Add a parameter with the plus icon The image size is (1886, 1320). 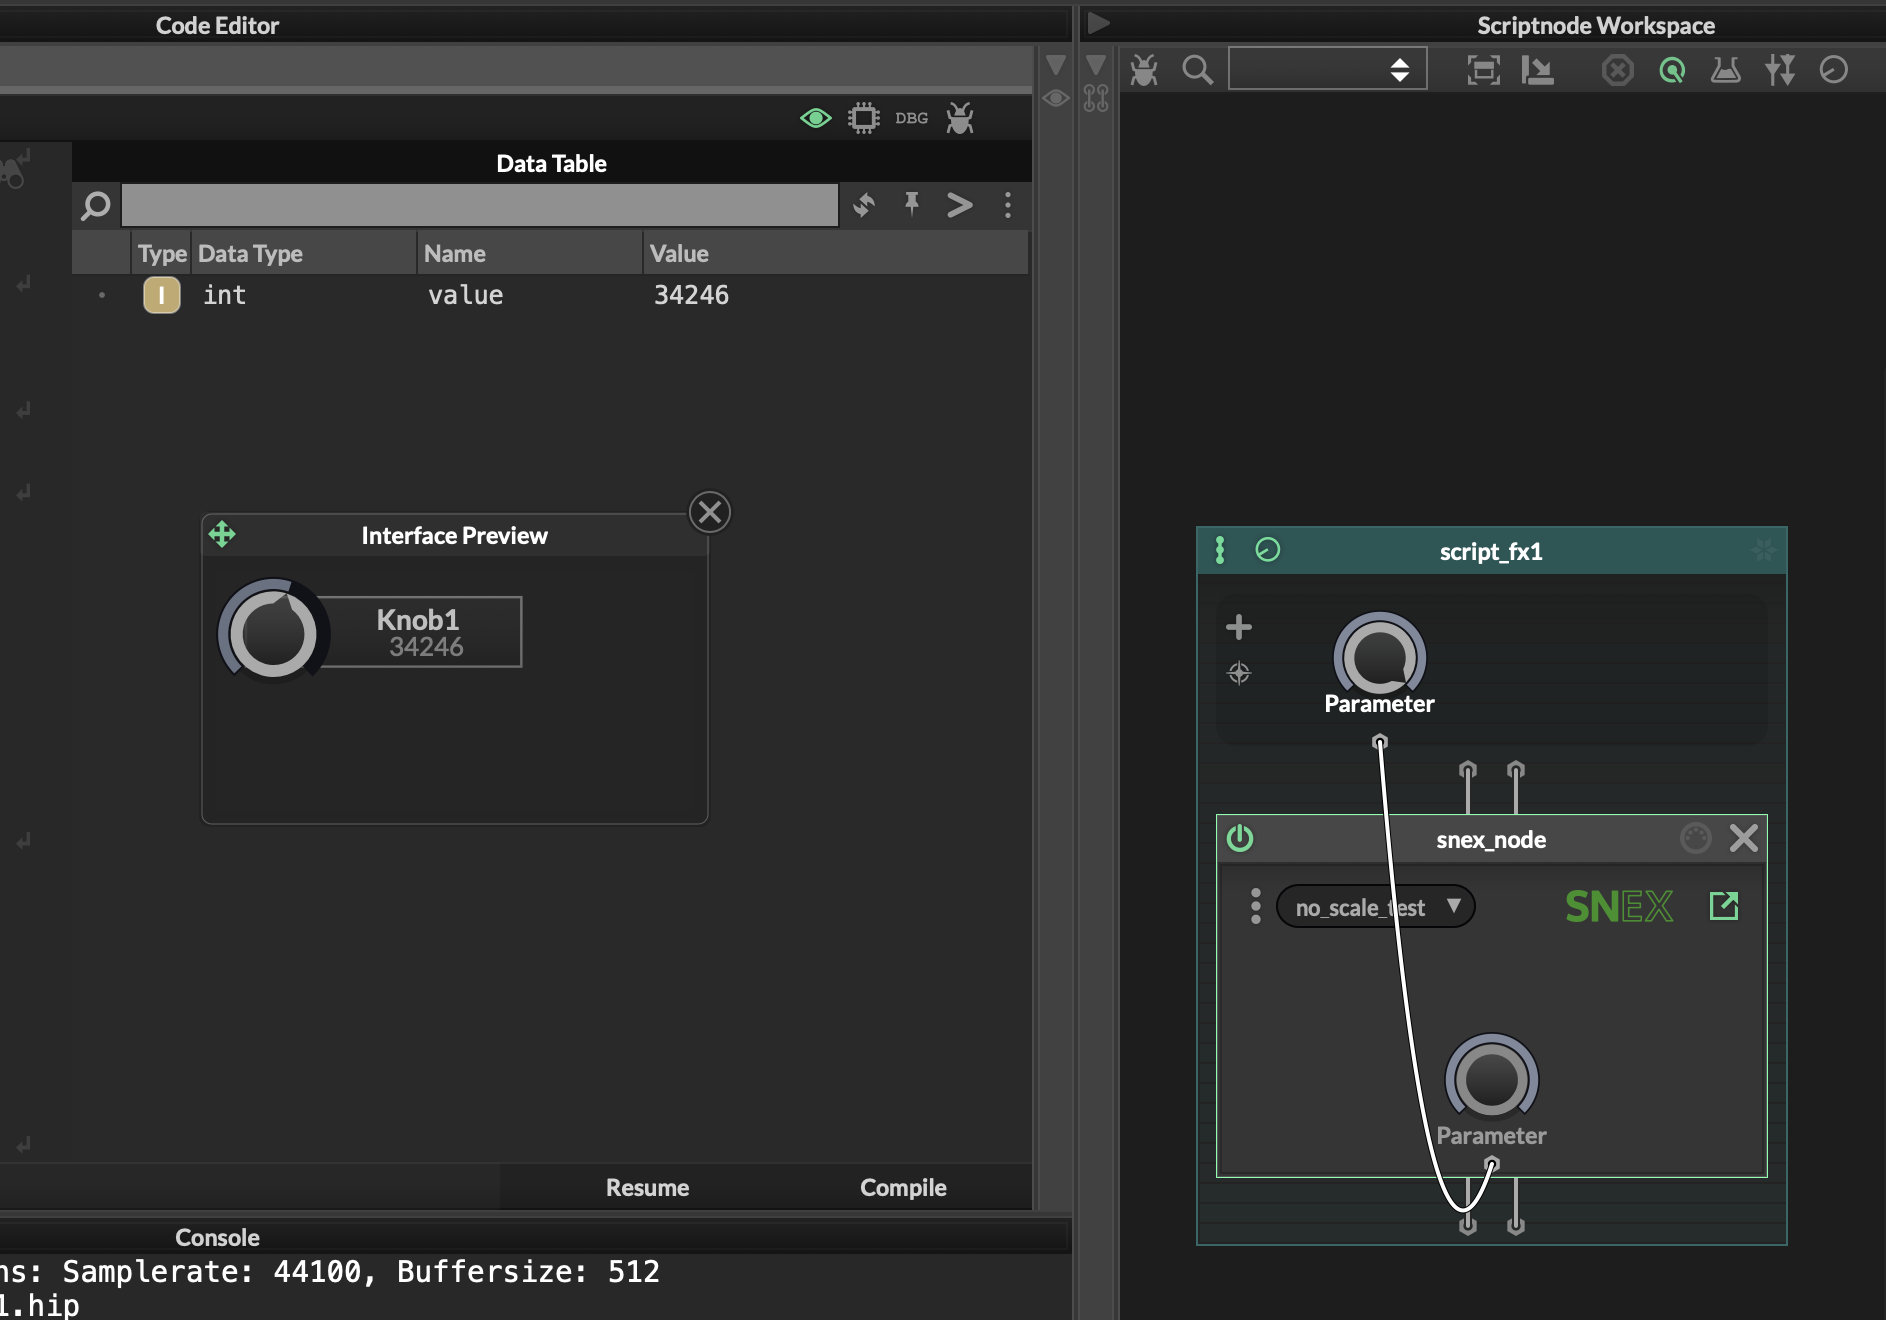pos(1239,627)
